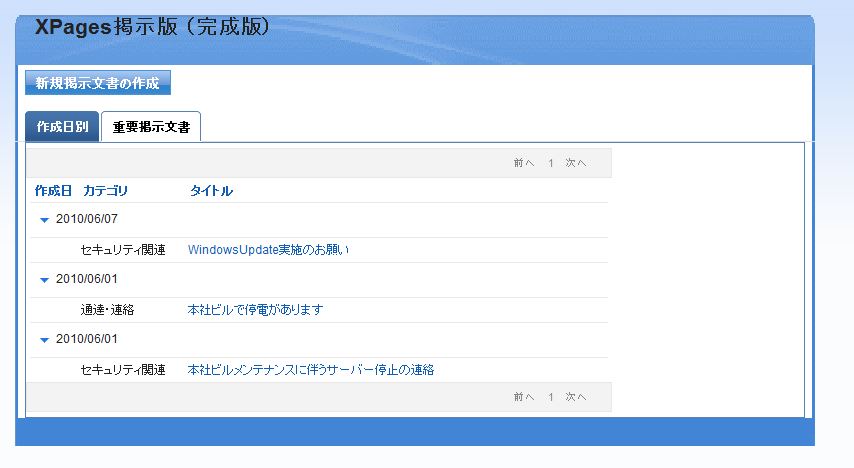Click the XPages掲示版 (完成版) page title

152,27
